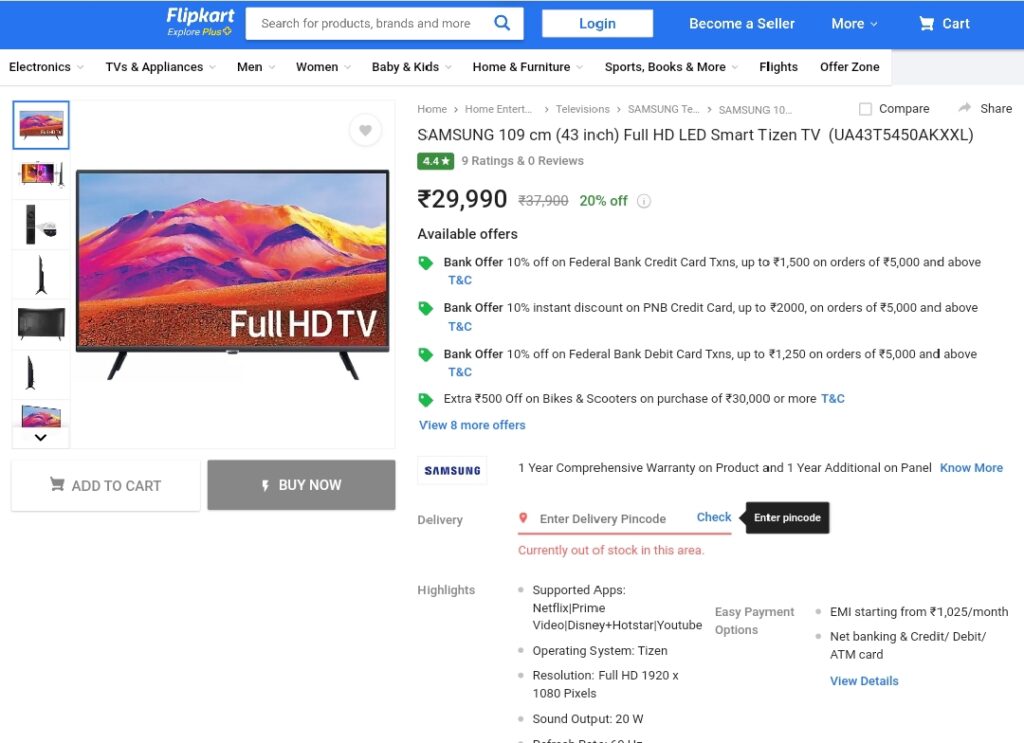The image size is (1024, 743).
Task: Click the price info icon
Action: point(644,201)
